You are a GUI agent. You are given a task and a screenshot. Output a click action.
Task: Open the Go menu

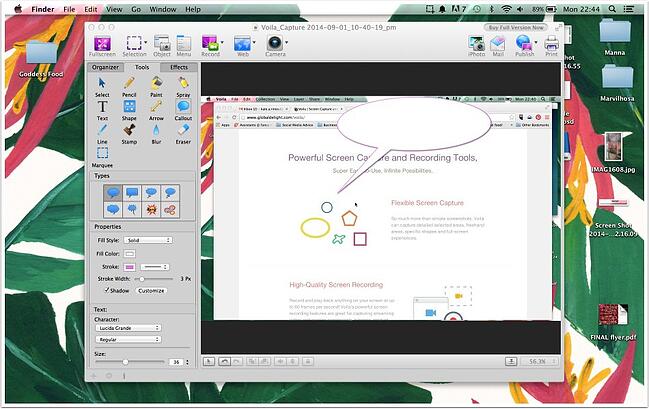coord(136,9)
